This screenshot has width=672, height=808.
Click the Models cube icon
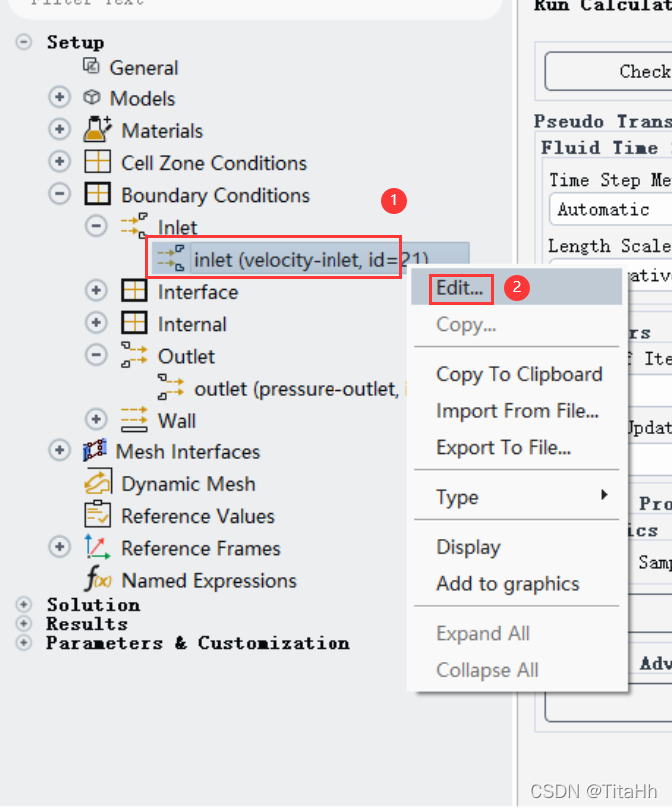pyautogui.click(x=92, y=98)
